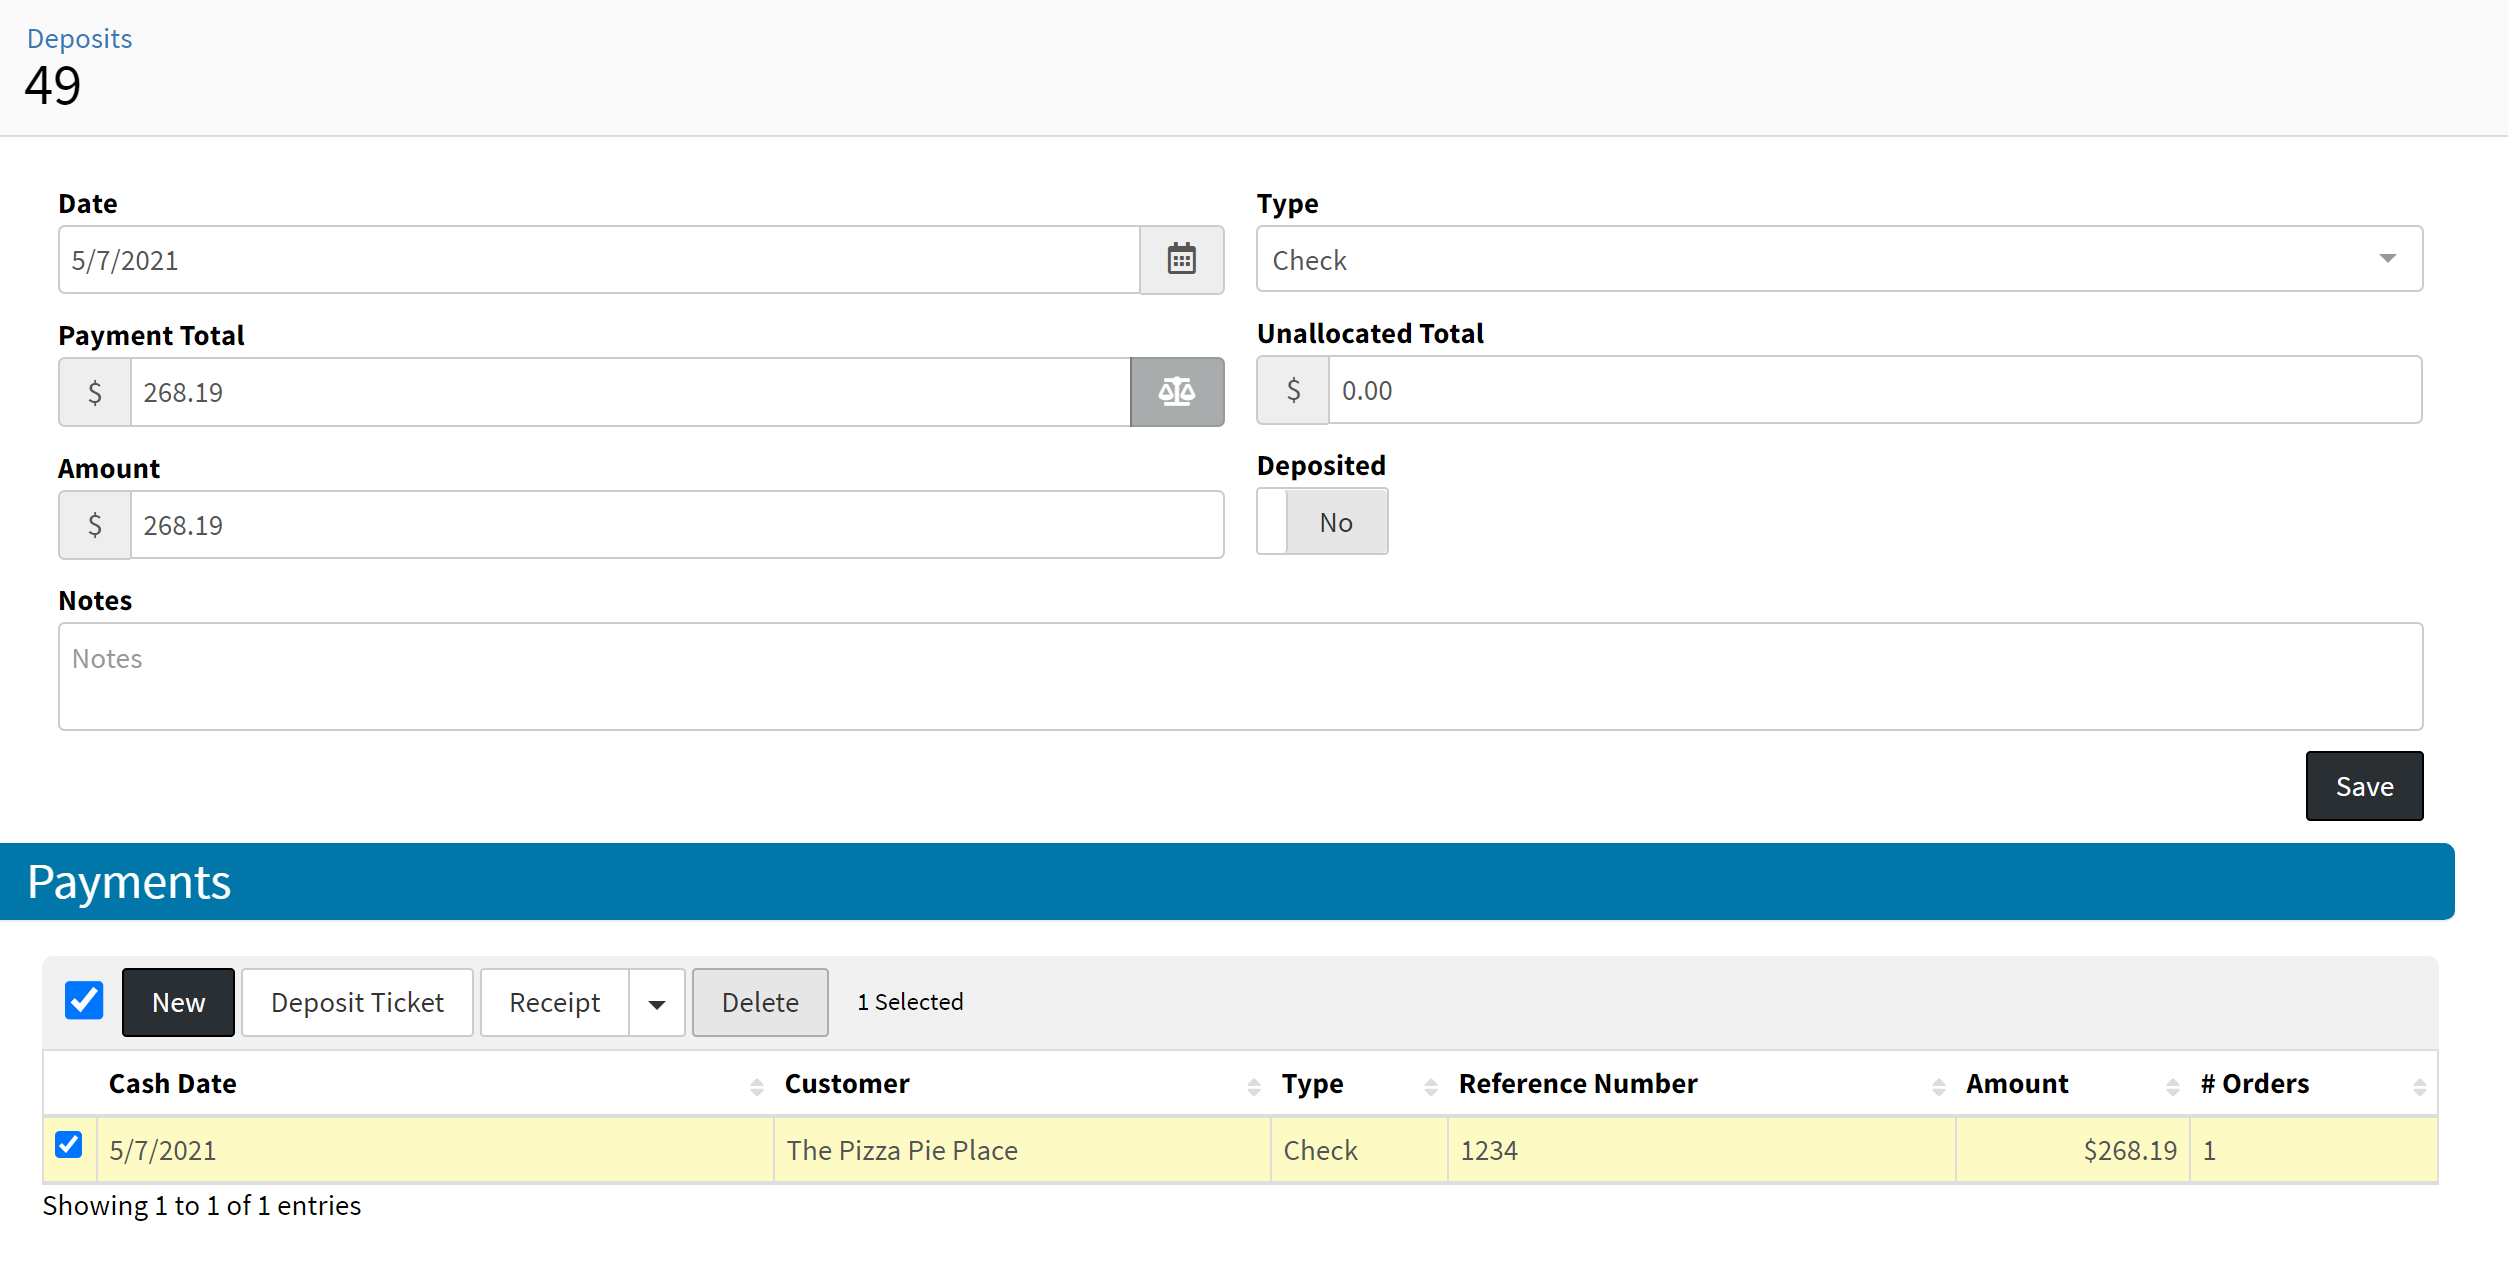Uncheck the select-all payments checkbox

pos(84,1001)
